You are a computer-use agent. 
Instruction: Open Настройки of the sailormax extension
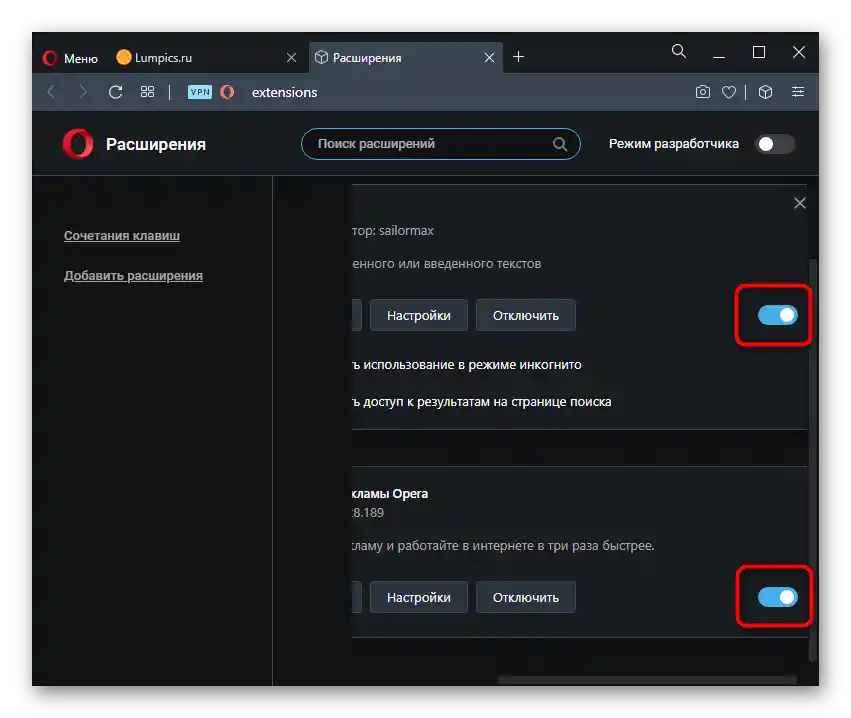pos(418,315)
